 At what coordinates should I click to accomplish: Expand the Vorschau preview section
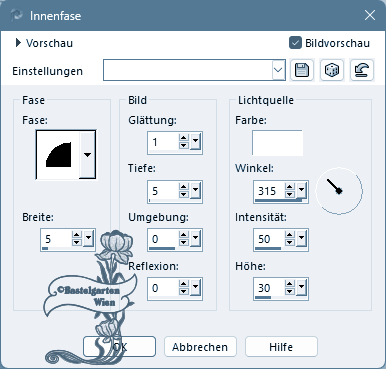pos(18,43)
